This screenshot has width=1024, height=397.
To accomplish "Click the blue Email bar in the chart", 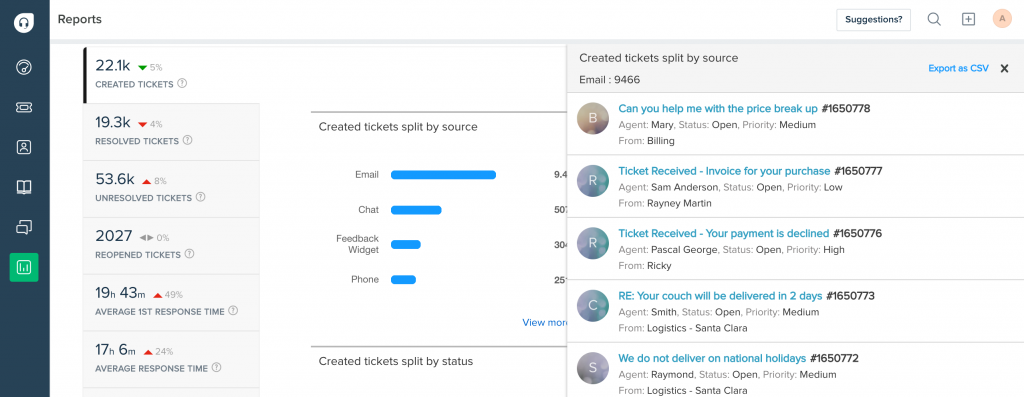I will [443, 175].
